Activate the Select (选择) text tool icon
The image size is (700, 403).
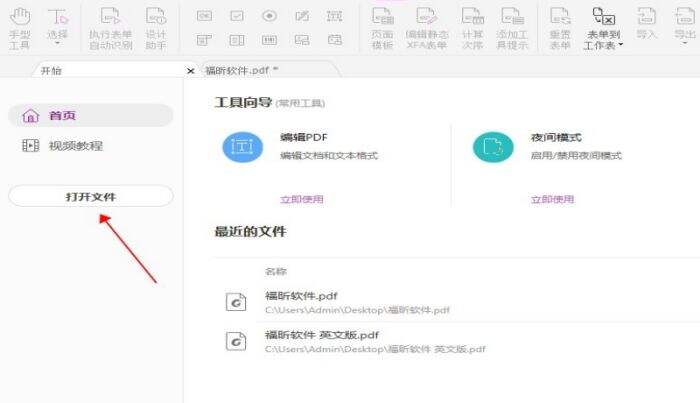tap(58, 18)
